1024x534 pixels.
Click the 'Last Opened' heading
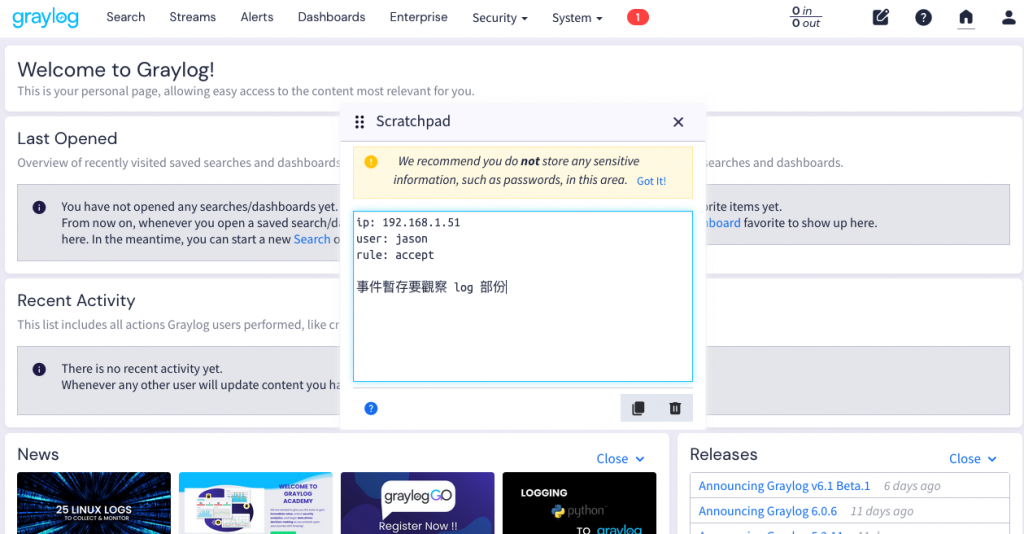click(x=67, y=138)
